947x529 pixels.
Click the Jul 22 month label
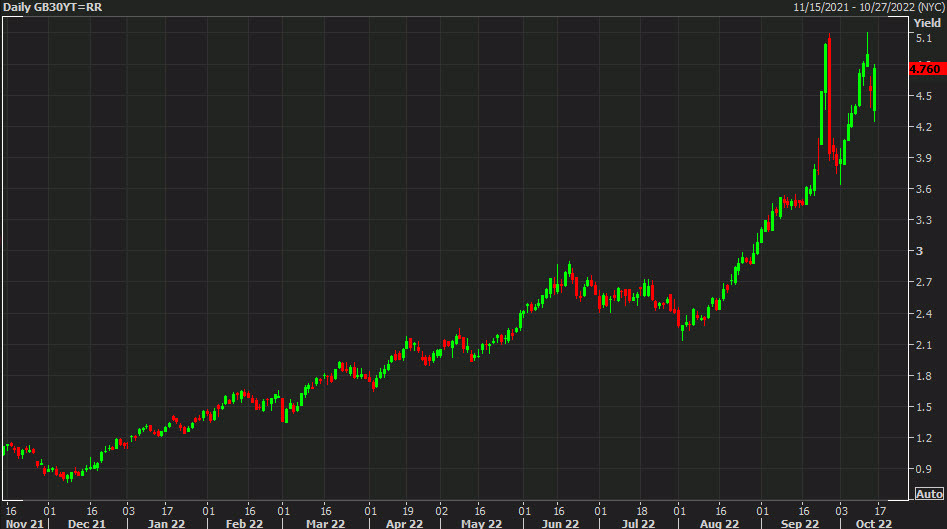[x=638, y=524]
